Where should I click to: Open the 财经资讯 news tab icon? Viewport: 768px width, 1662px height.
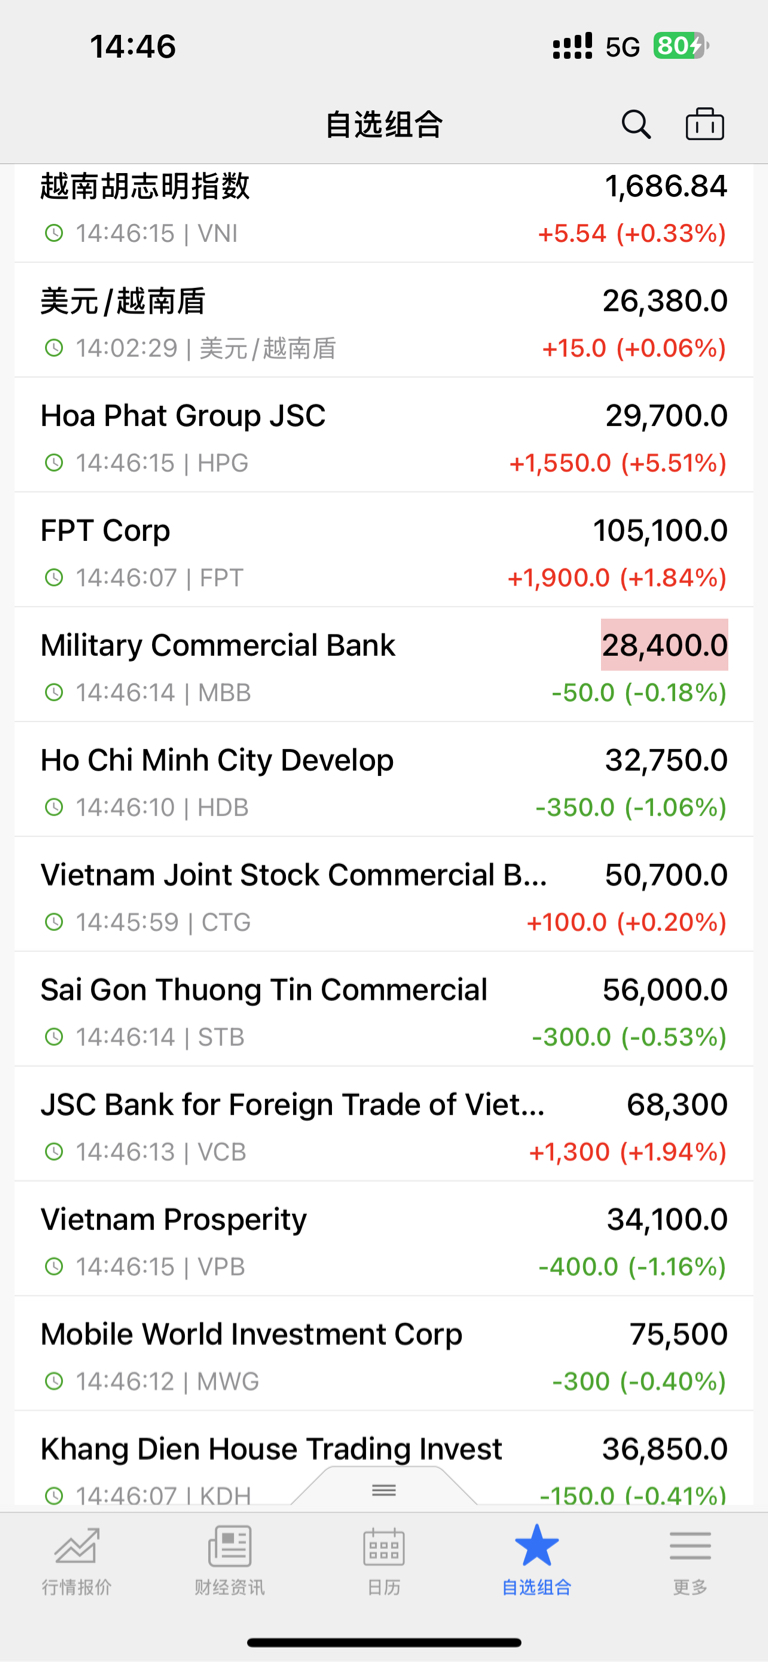pos(230,1546)
